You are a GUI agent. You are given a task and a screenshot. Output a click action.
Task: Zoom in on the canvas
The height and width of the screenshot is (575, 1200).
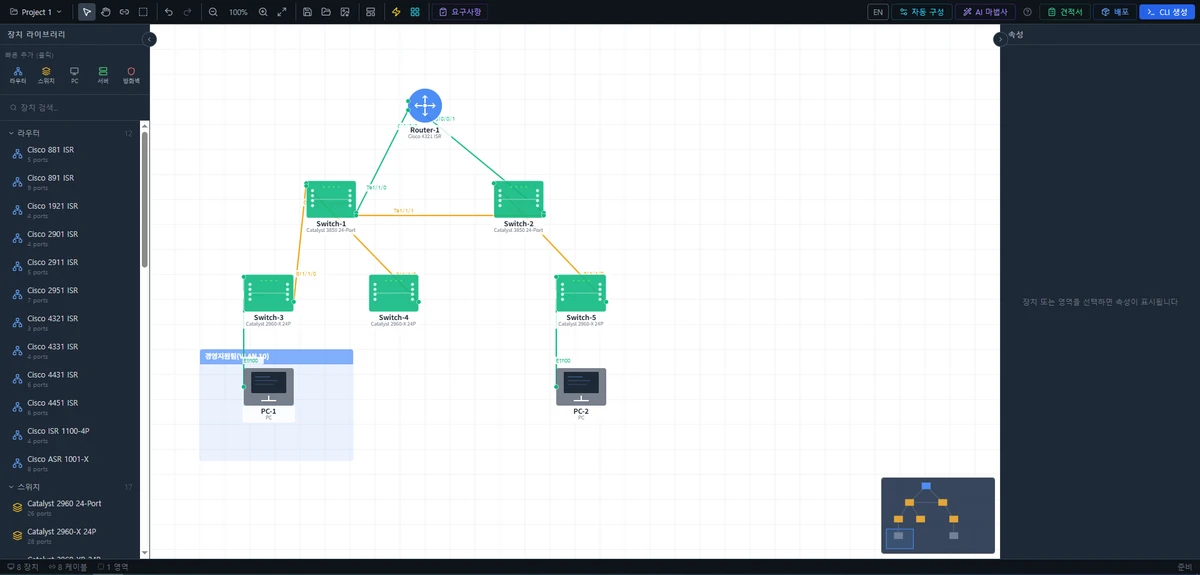coord(263,12)
